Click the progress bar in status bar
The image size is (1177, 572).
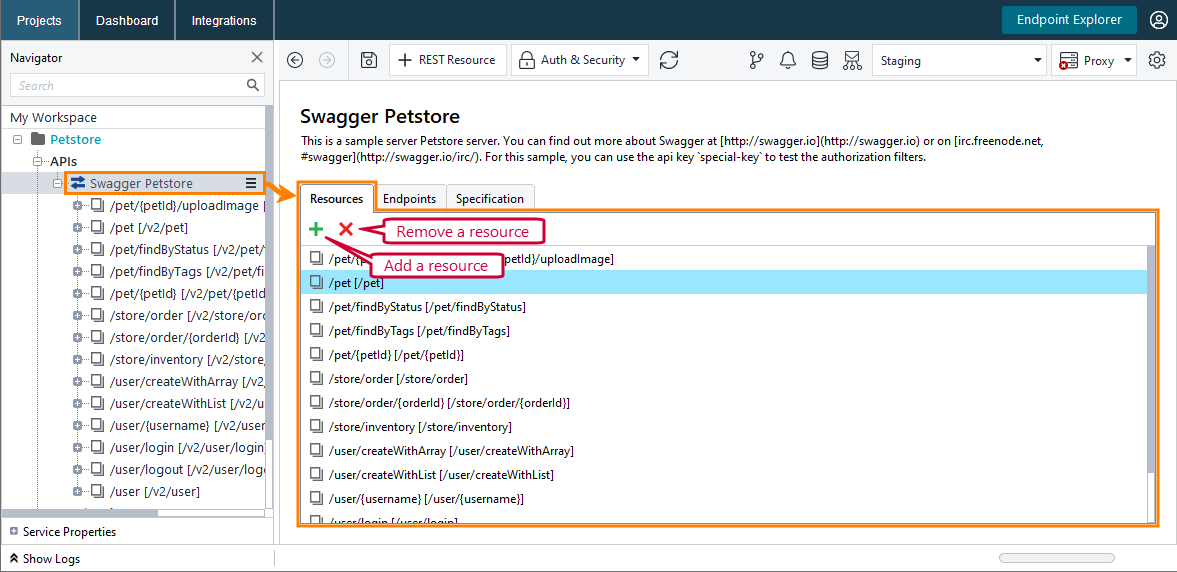coord(1057,558)
